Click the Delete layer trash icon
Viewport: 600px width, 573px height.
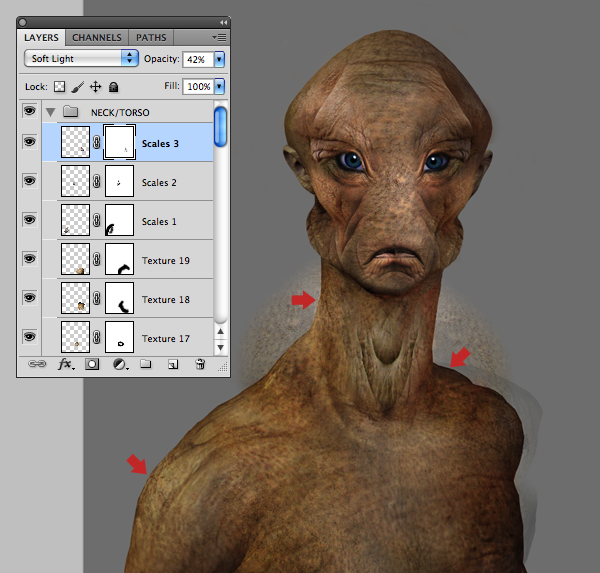[200, 364]
